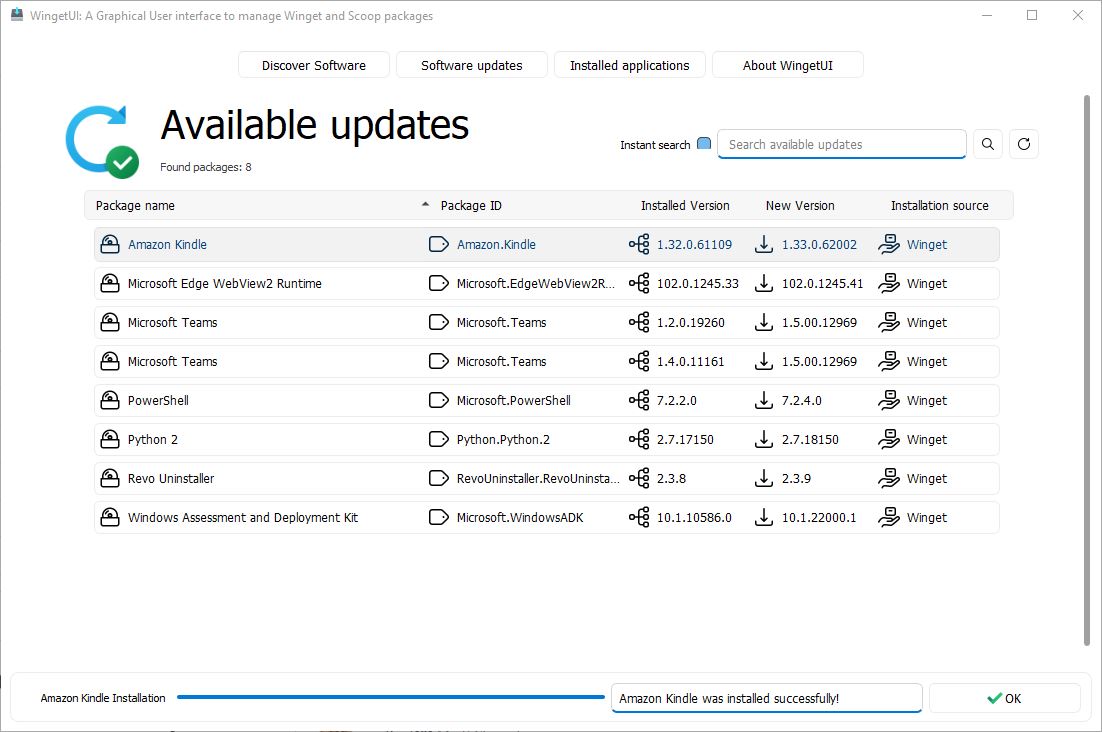Click the magnifying glass search icon

click(987, 144)
